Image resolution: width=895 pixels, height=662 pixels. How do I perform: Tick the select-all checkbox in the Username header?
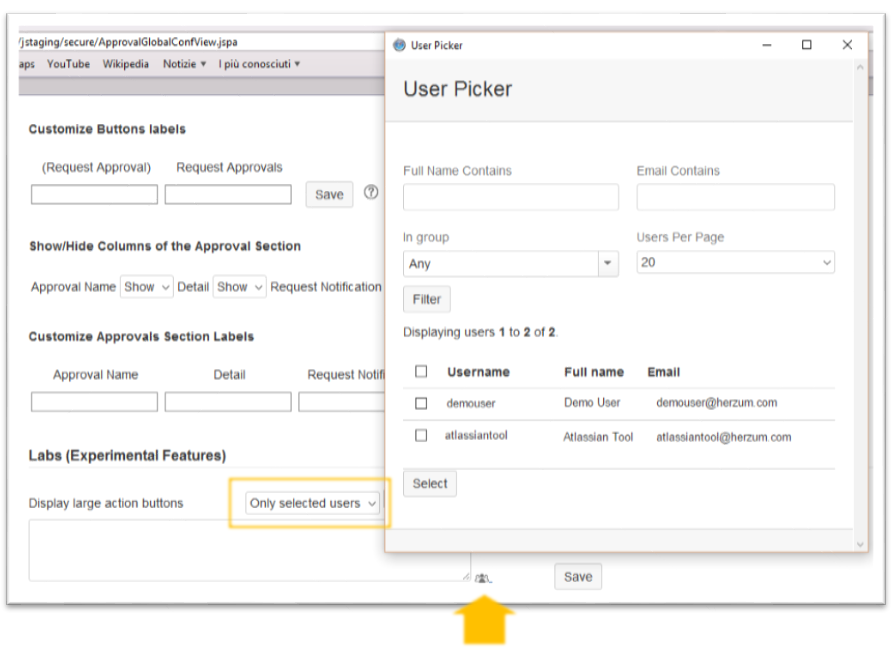tap(421, 371)
